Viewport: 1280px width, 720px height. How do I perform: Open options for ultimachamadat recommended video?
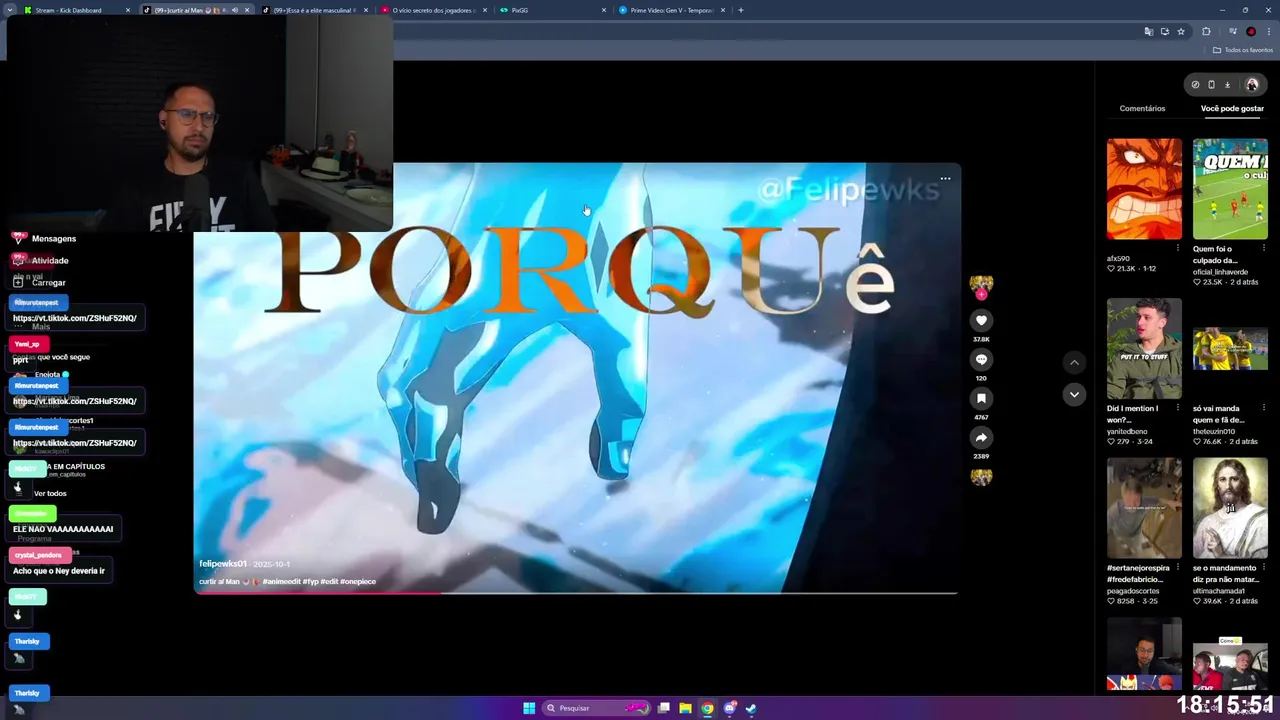pyautogui.click(x=1263, y=568)
